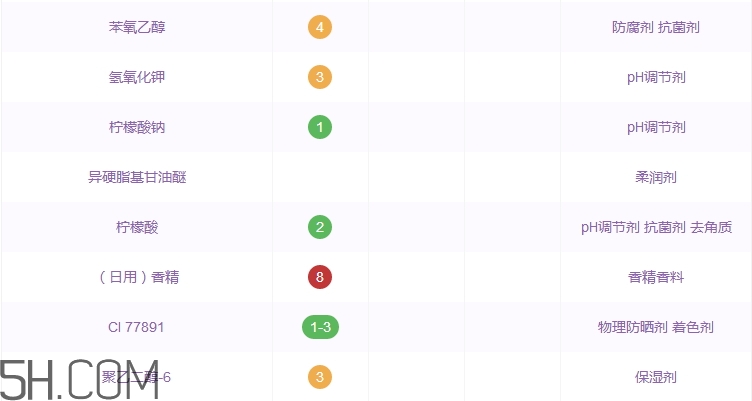Click the pH调节剂 抗菌剂 去角质 text

pyautogui.click(x=656, y=227)
